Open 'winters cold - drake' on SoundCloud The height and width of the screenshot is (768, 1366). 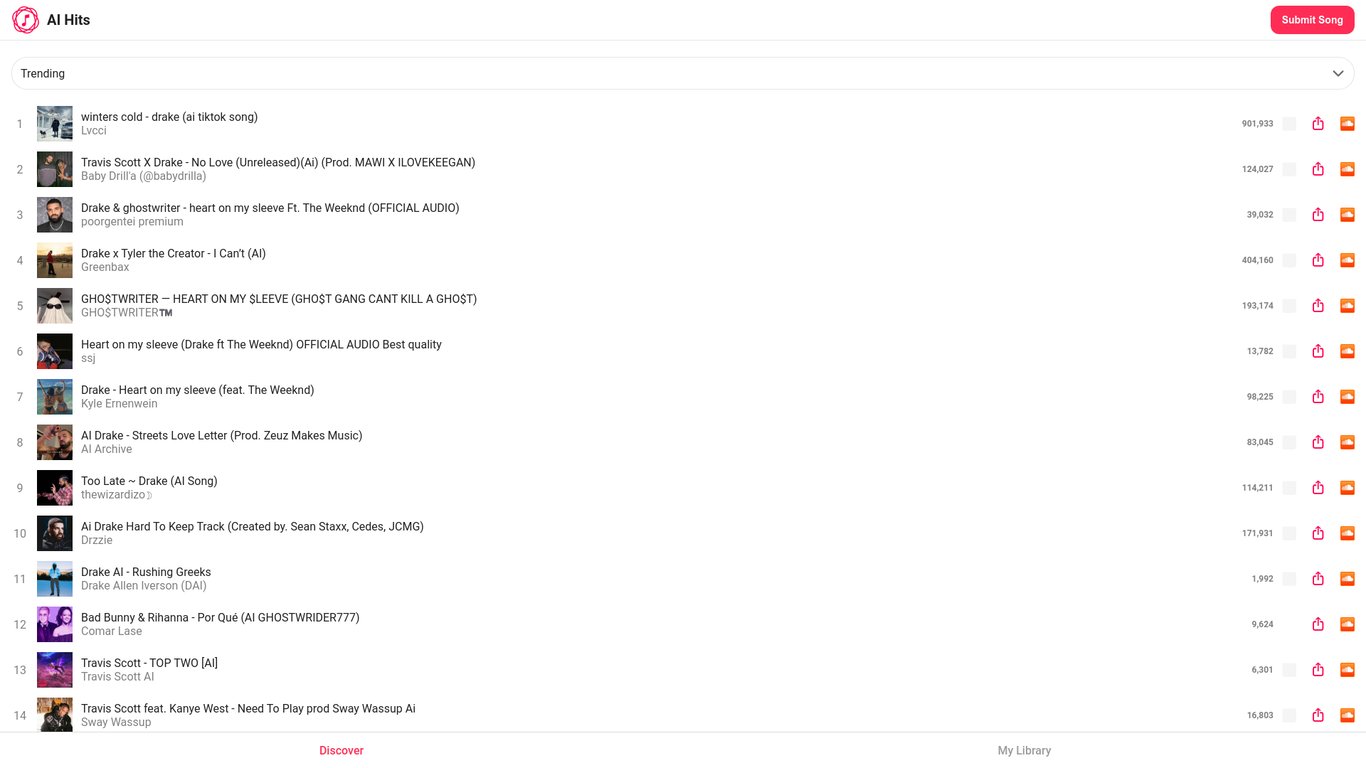[1347, 124]
